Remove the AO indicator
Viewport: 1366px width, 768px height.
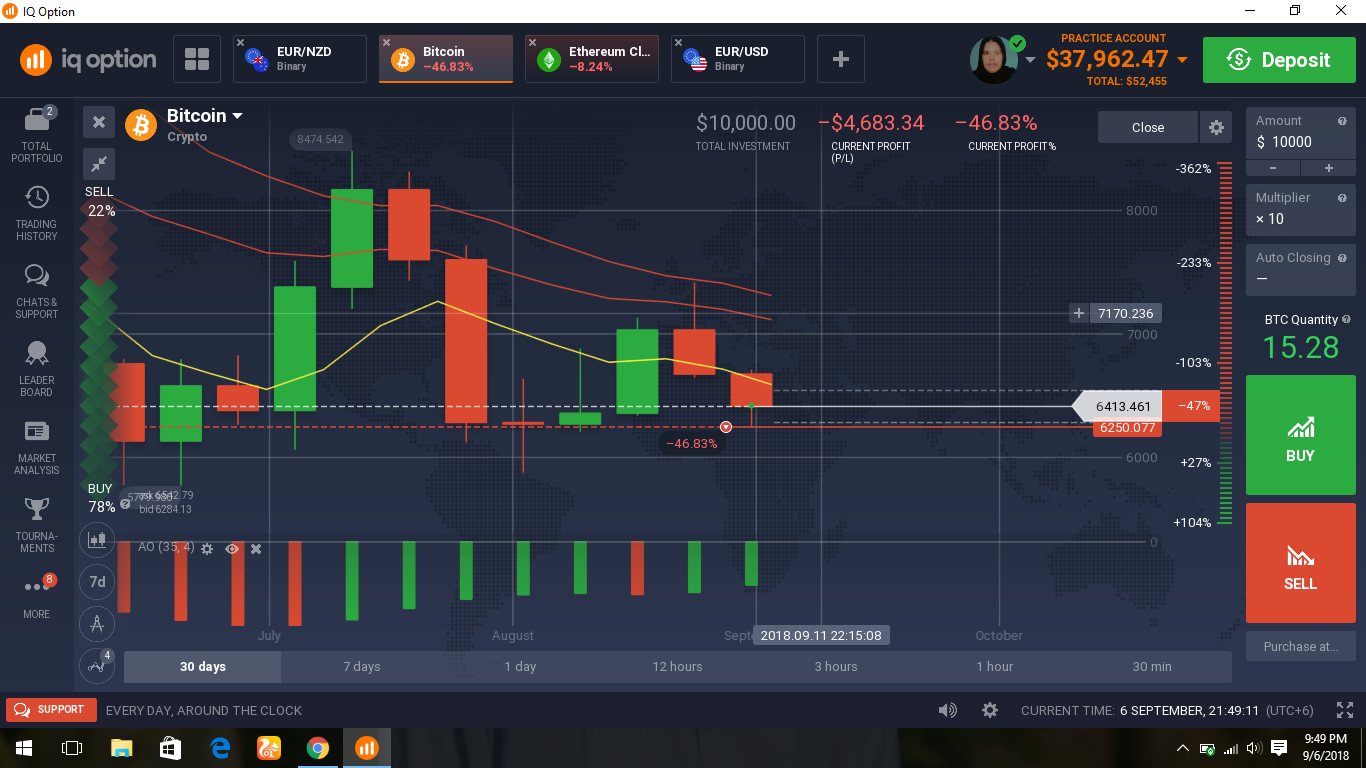[256, 549]
